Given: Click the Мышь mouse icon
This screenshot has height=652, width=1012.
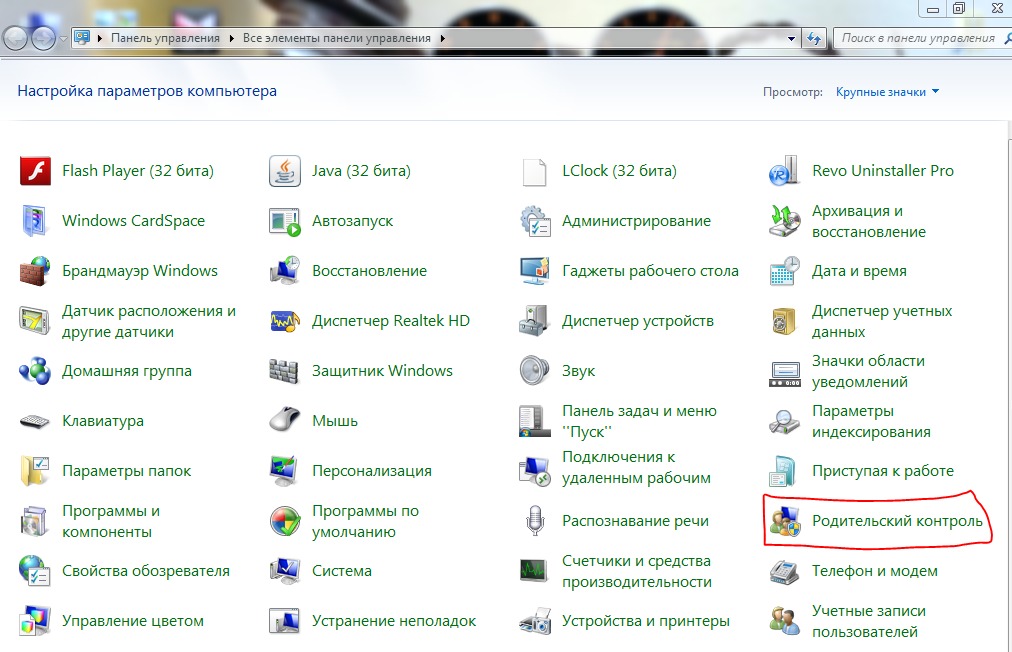Looking at the screenshot, I should [285, 420].
